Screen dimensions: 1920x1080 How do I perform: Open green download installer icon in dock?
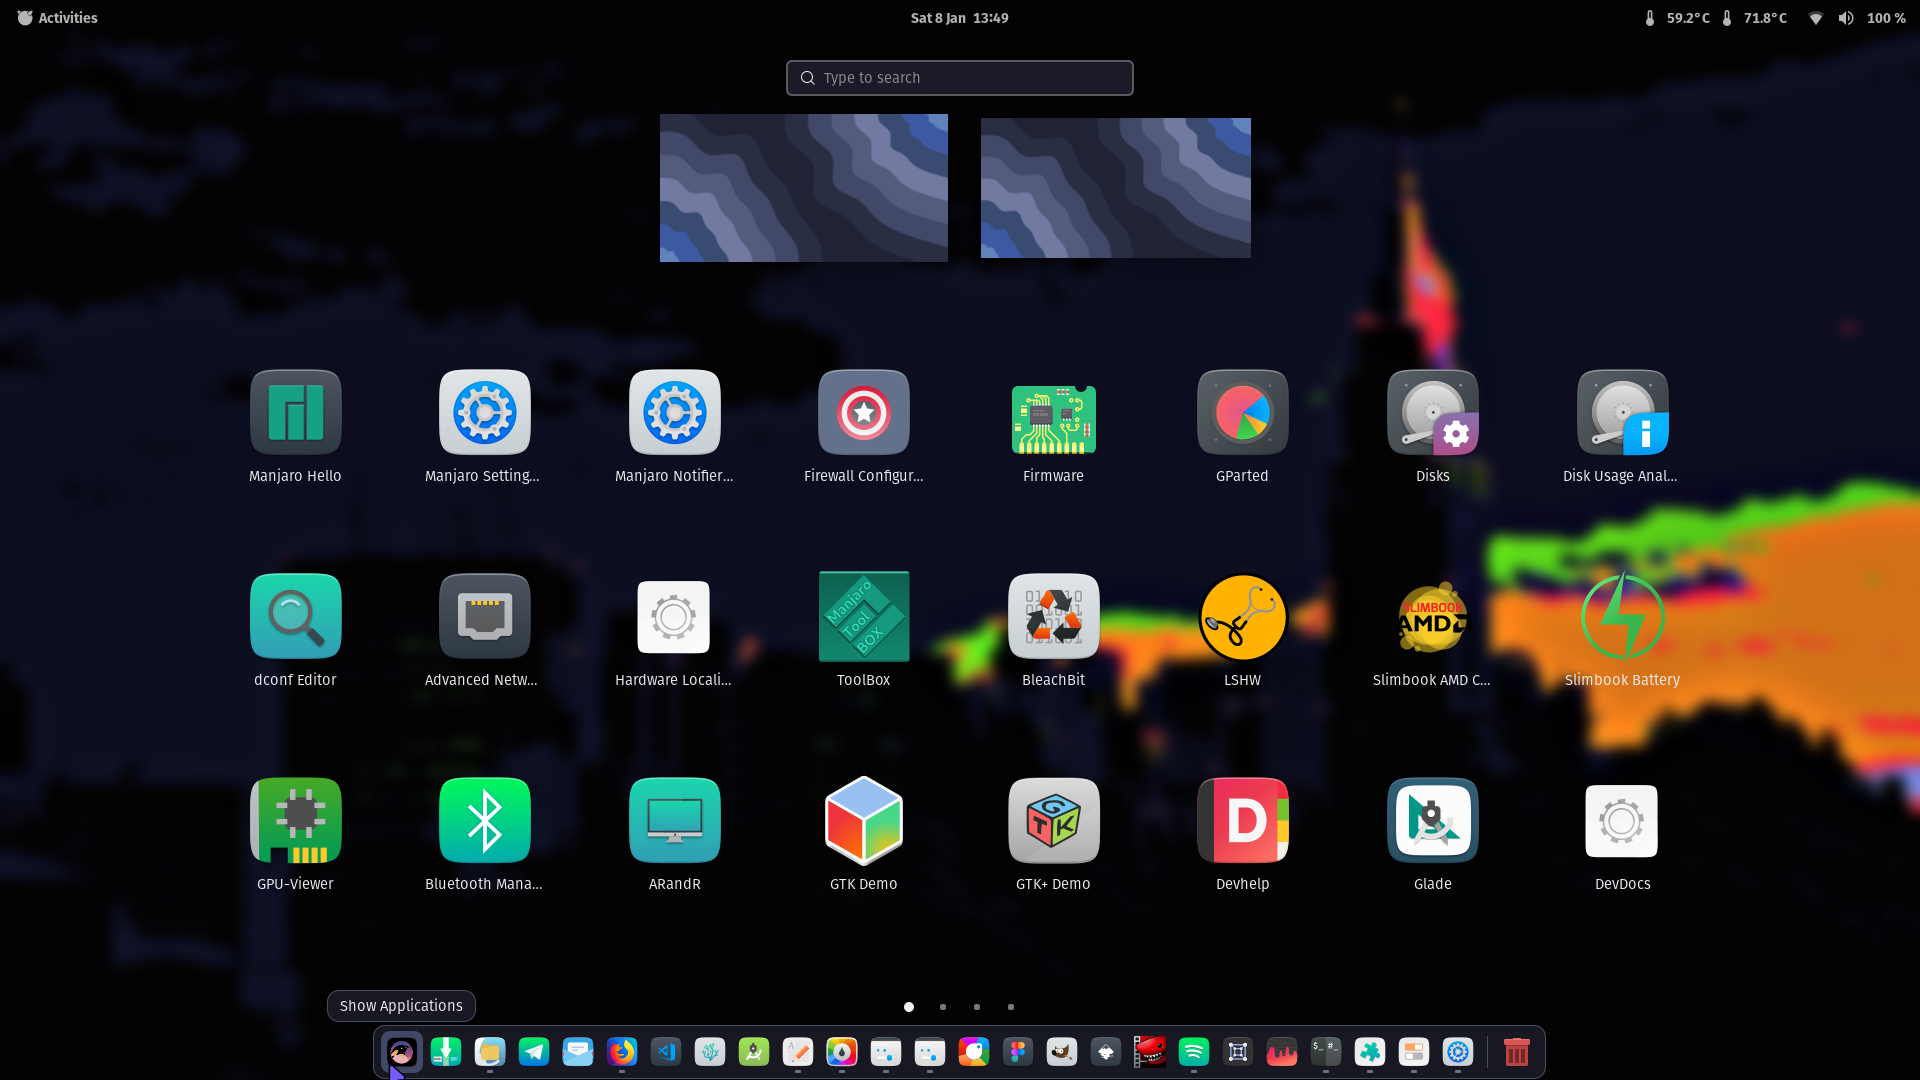pyautogui.click(x=446, y=1052)
